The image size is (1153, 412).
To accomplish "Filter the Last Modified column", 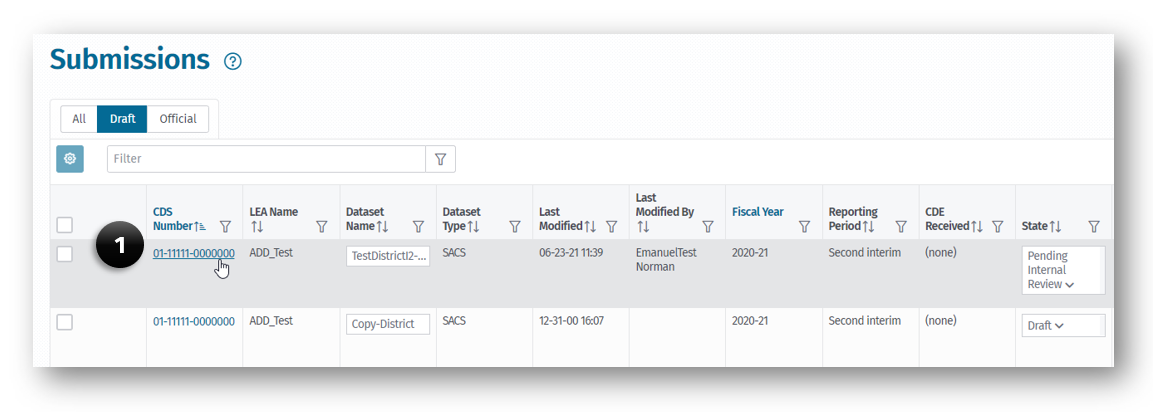I will click(x=611, y=227).
